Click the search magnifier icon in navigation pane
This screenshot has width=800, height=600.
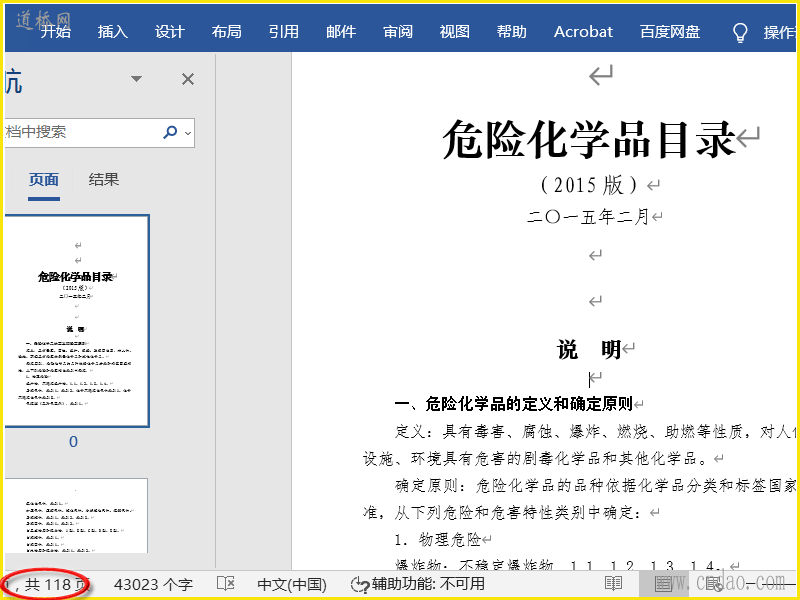(170, 132)
